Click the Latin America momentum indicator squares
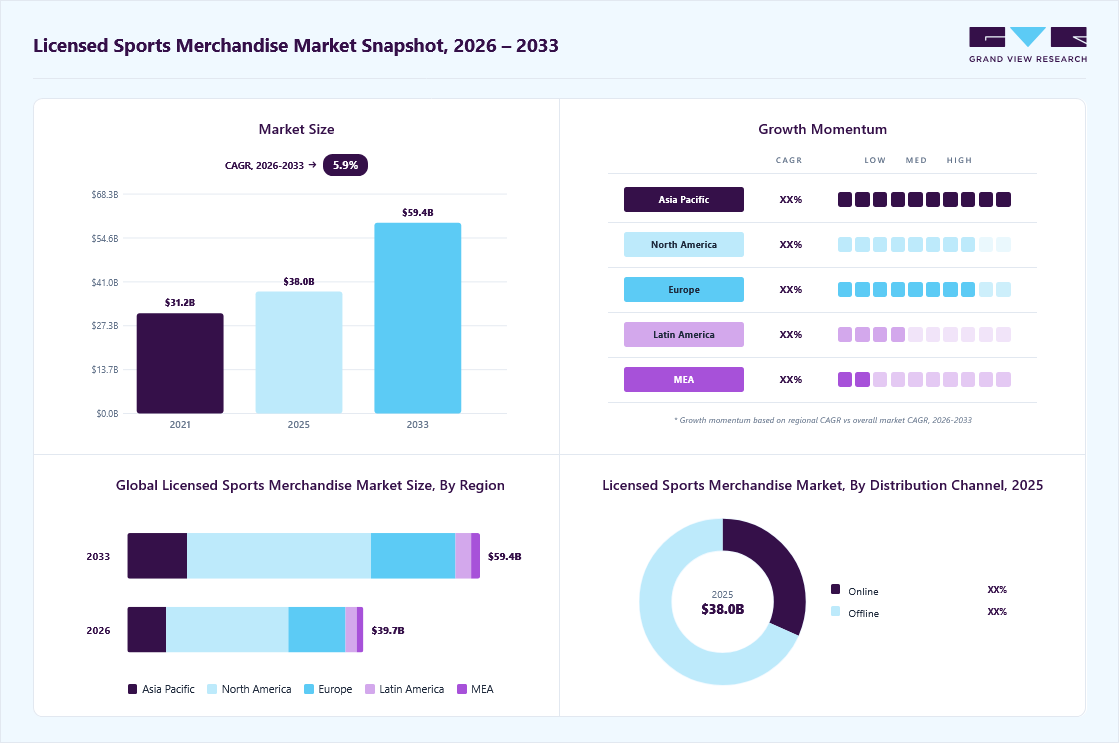The height and width of the screenshot is (743, 1120). coord(924,334)
